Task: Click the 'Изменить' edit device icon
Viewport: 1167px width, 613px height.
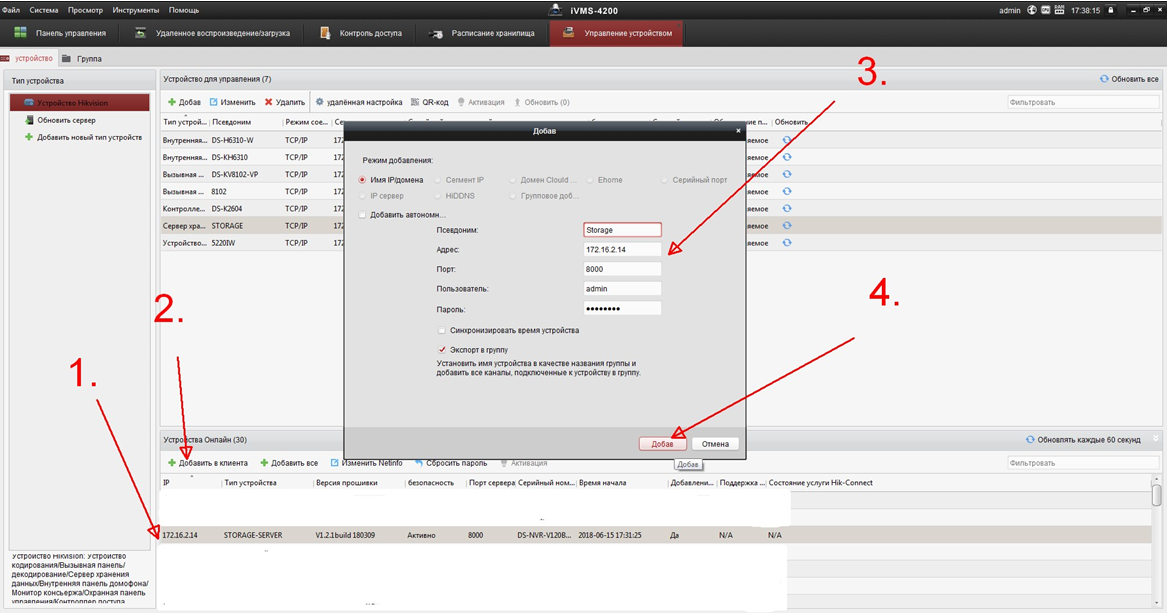Action: point(214,102)
